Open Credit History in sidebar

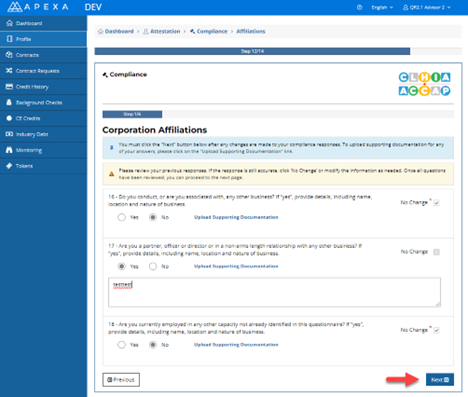tap(43, 87)
